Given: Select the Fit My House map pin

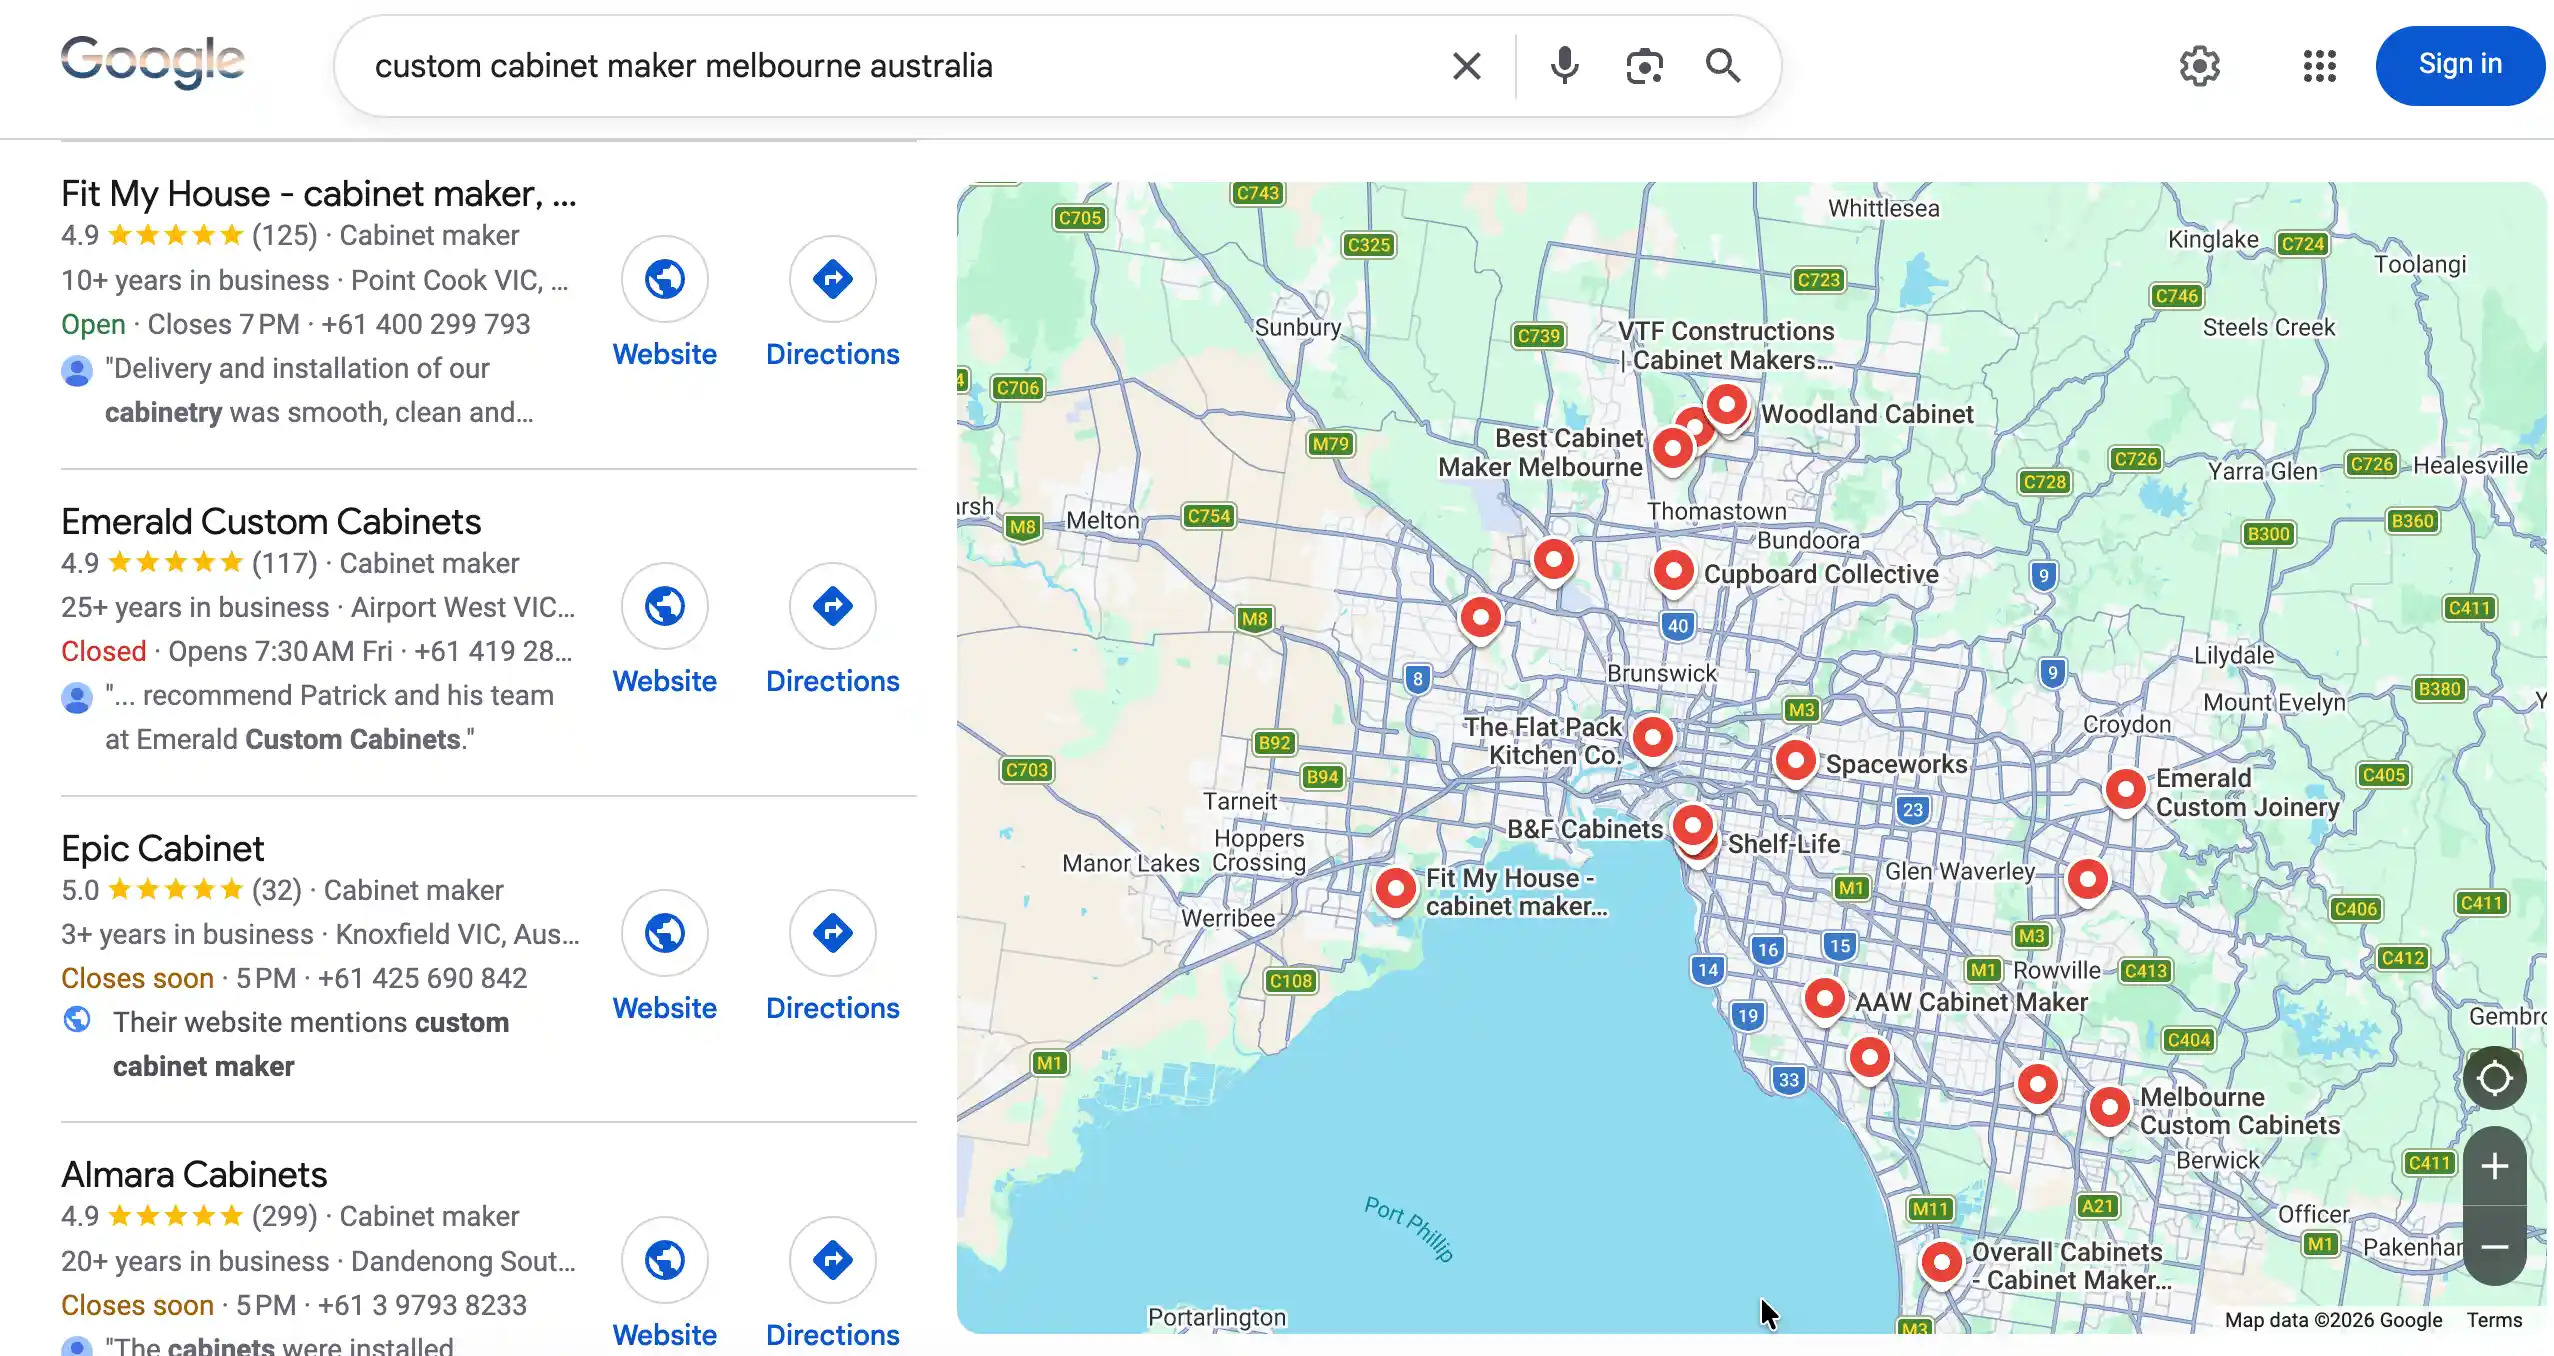Looking at the screenshot, I should point(1395,888).
